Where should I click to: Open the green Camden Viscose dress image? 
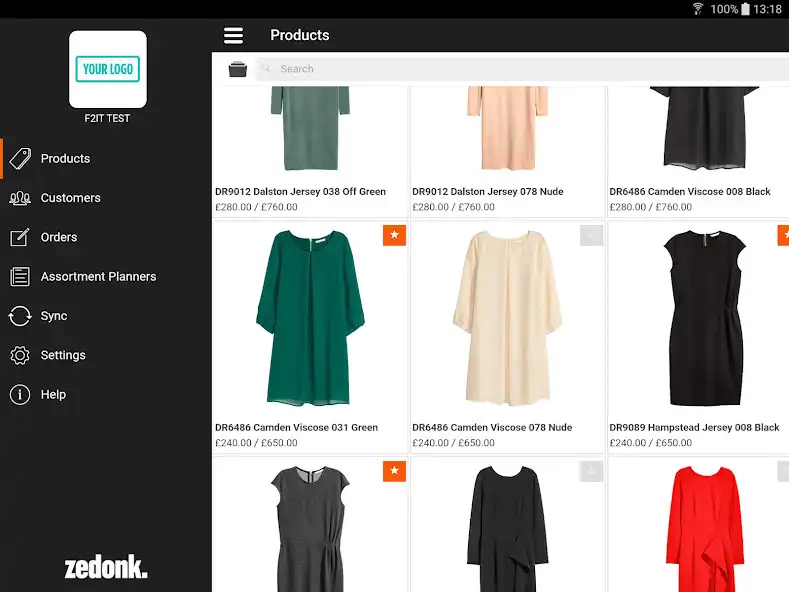point(310,318)
